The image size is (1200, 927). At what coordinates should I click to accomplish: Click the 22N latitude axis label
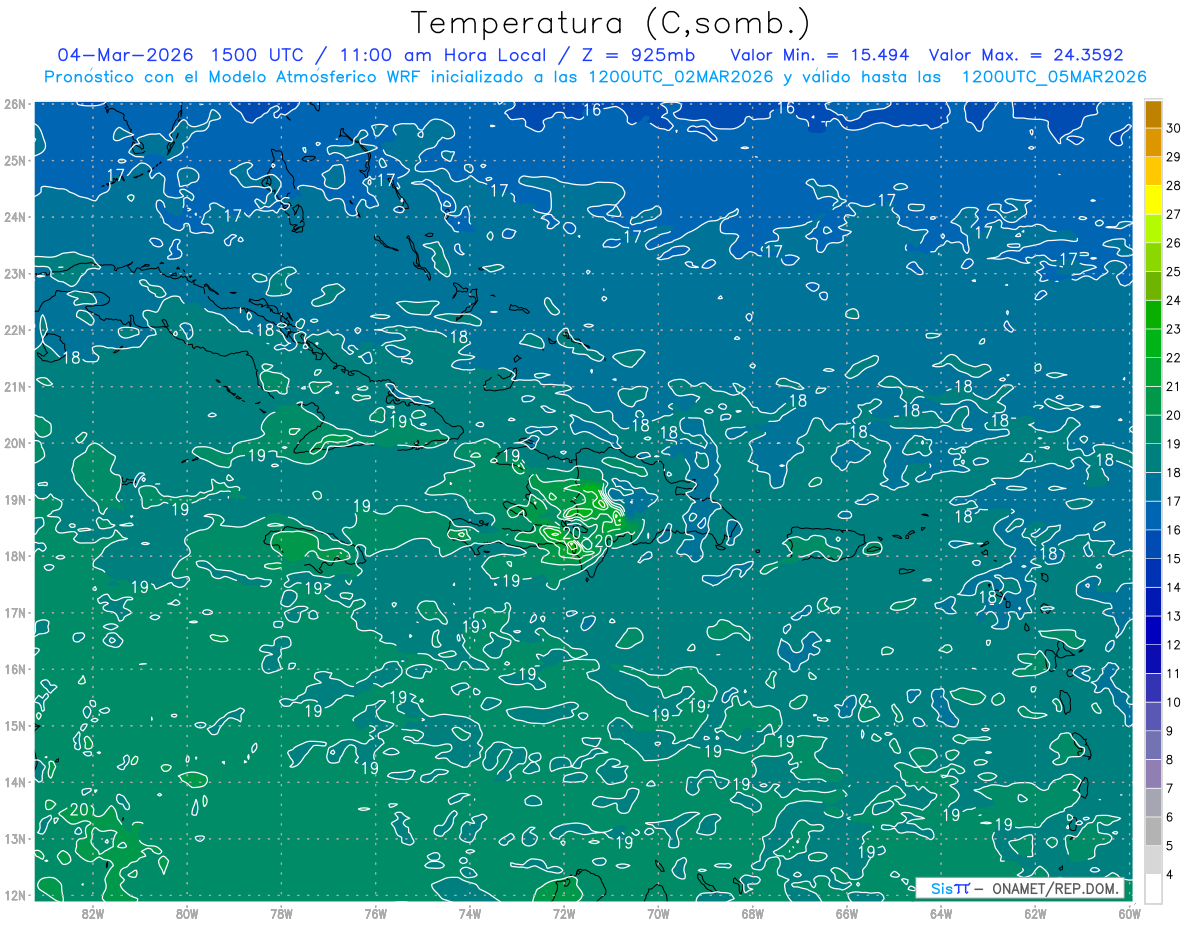point(14,330)
